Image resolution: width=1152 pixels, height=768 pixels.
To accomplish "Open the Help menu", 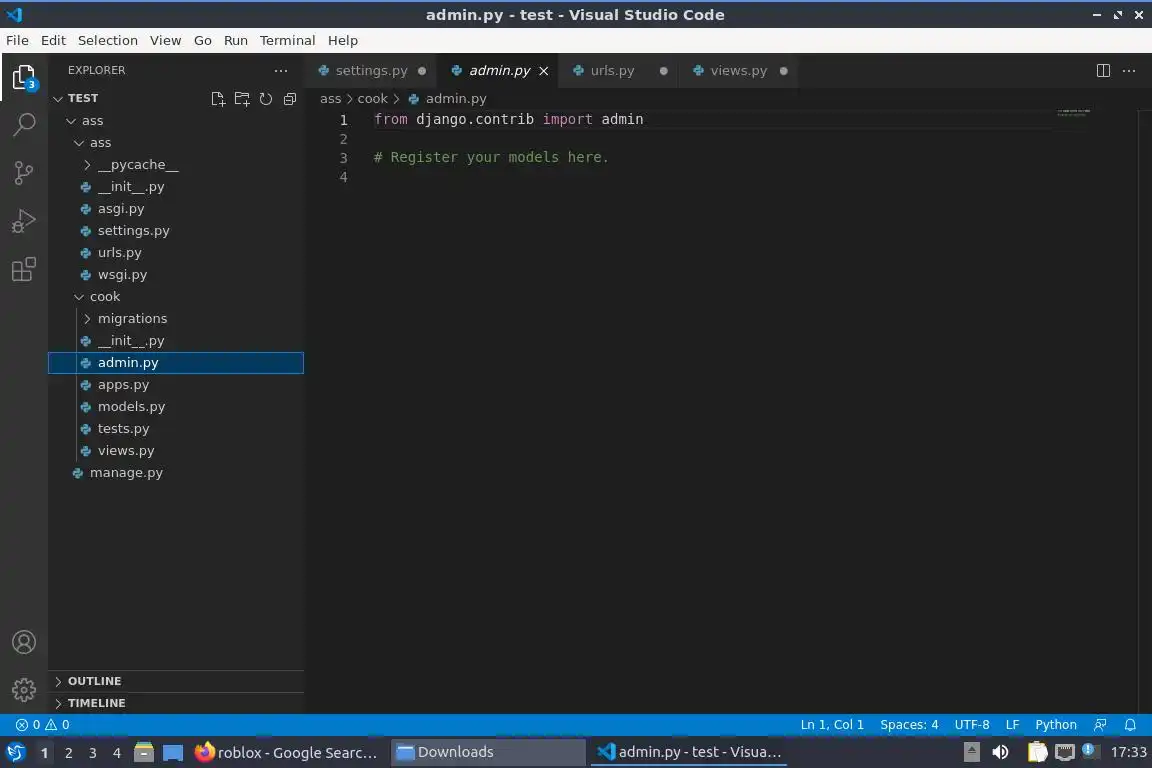I will point(342,40).
